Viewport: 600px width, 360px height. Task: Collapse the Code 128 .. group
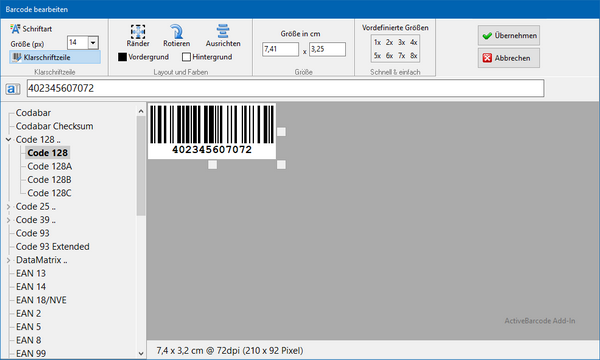(8, 140)
